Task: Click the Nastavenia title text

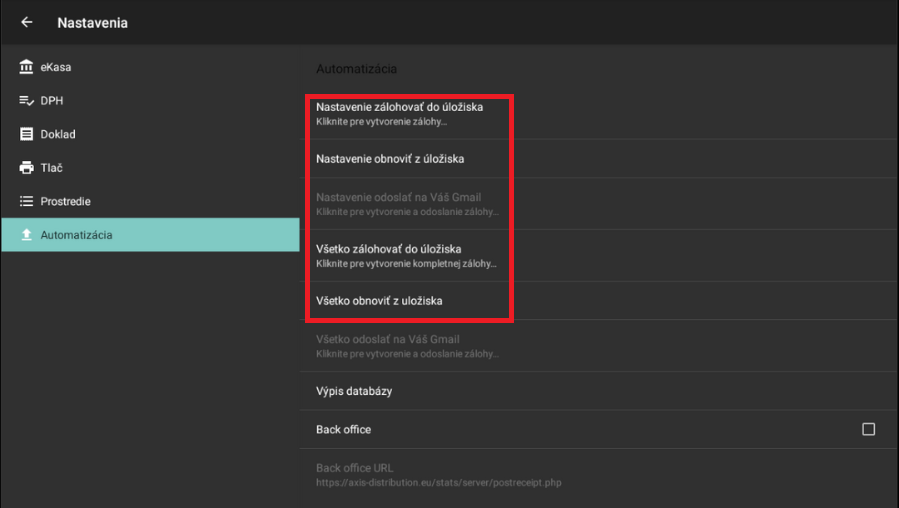Action: click(x=93, y=22)
